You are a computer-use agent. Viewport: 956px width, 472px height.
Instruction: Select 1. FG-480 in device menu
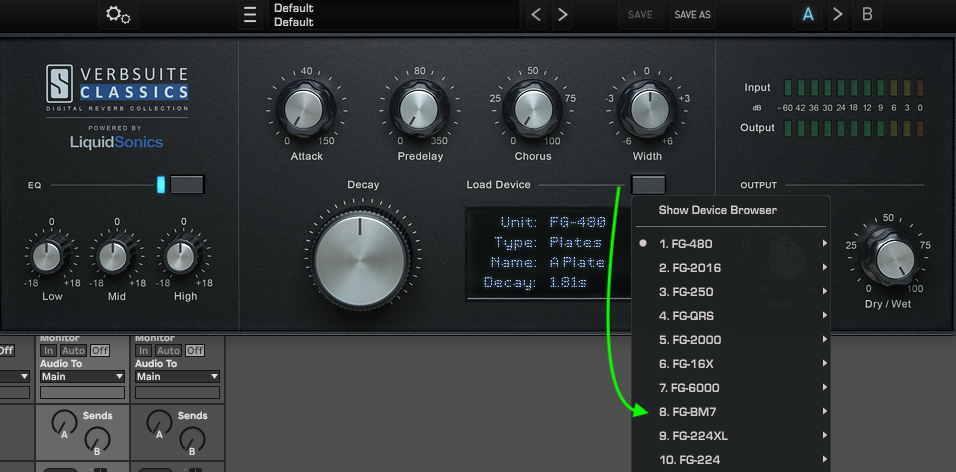(x=730, y=243)
